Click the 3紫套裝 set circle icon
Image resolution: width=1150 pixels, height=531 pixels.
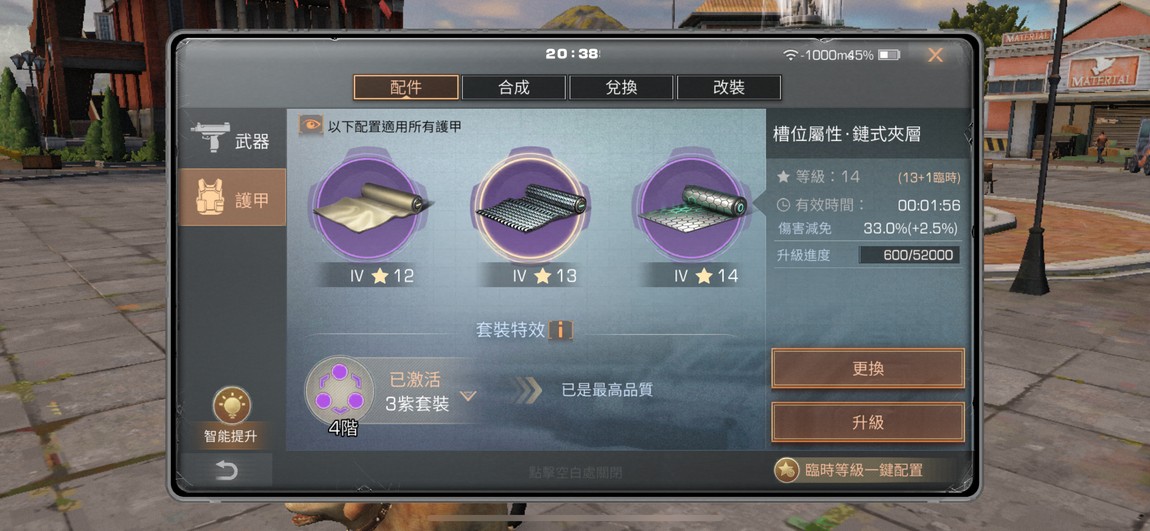pyautogui.click(x=339, y=390)
